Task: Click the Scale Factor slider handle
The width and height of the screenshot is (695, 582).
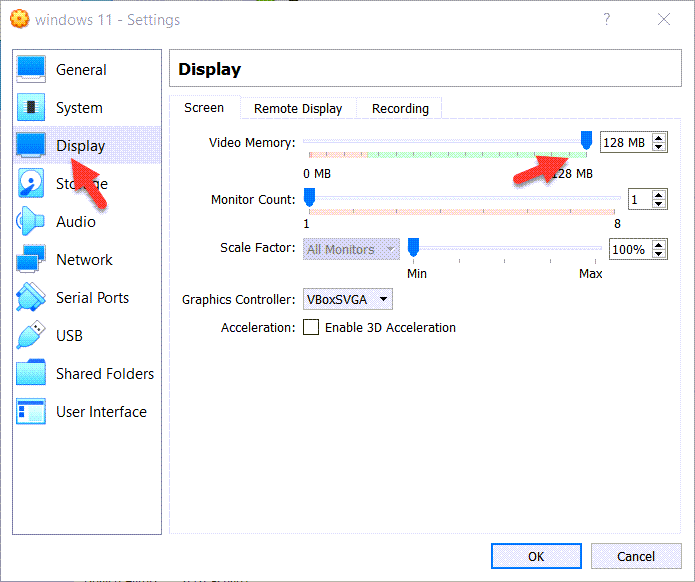Action: point(412,247)
